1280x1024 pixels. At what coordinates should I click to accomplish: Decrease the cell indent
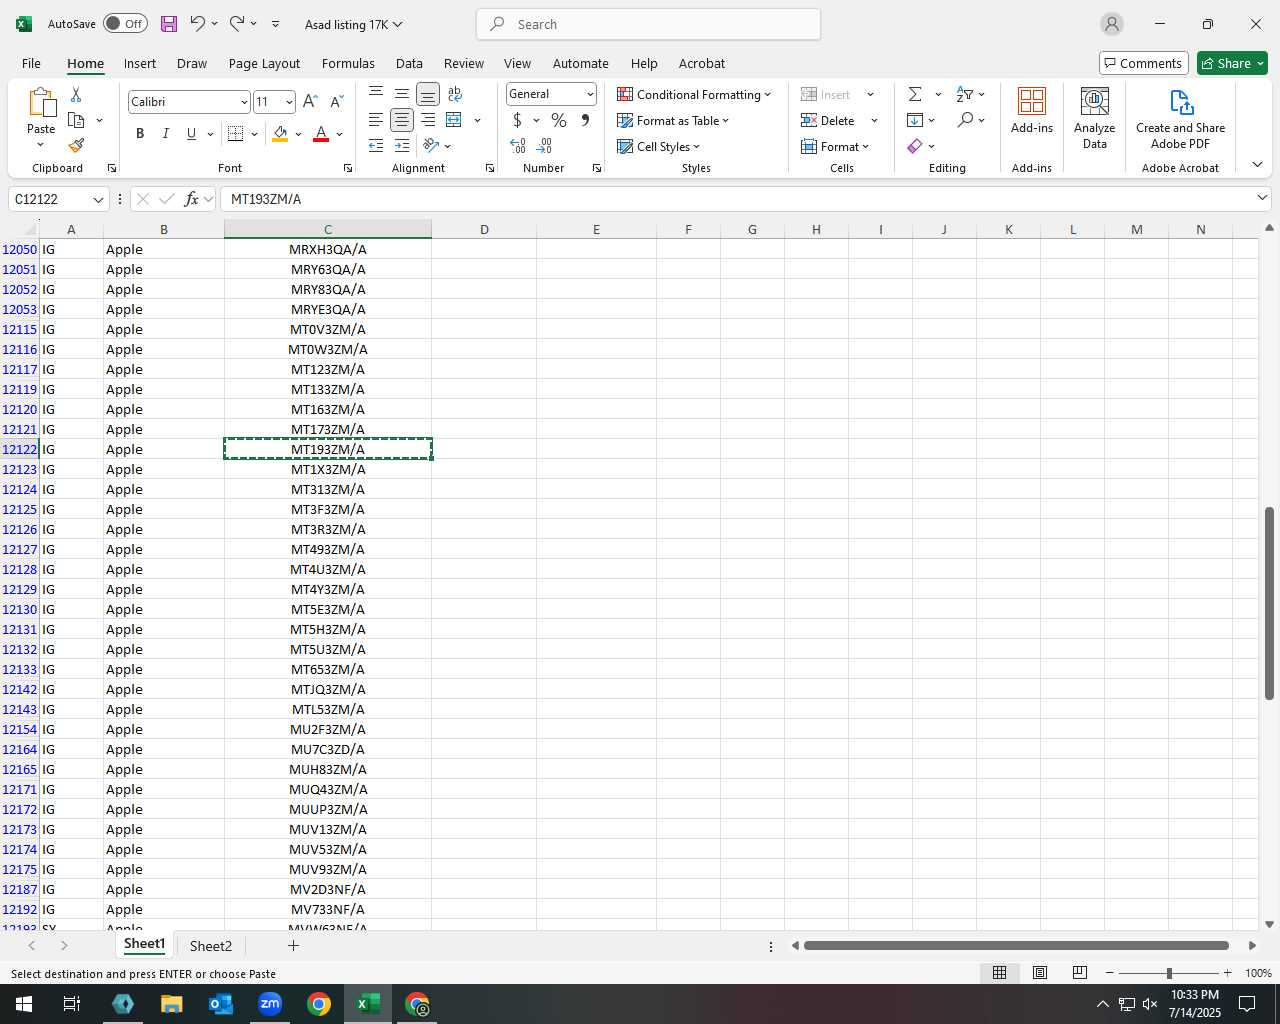(x=376, y=146)
